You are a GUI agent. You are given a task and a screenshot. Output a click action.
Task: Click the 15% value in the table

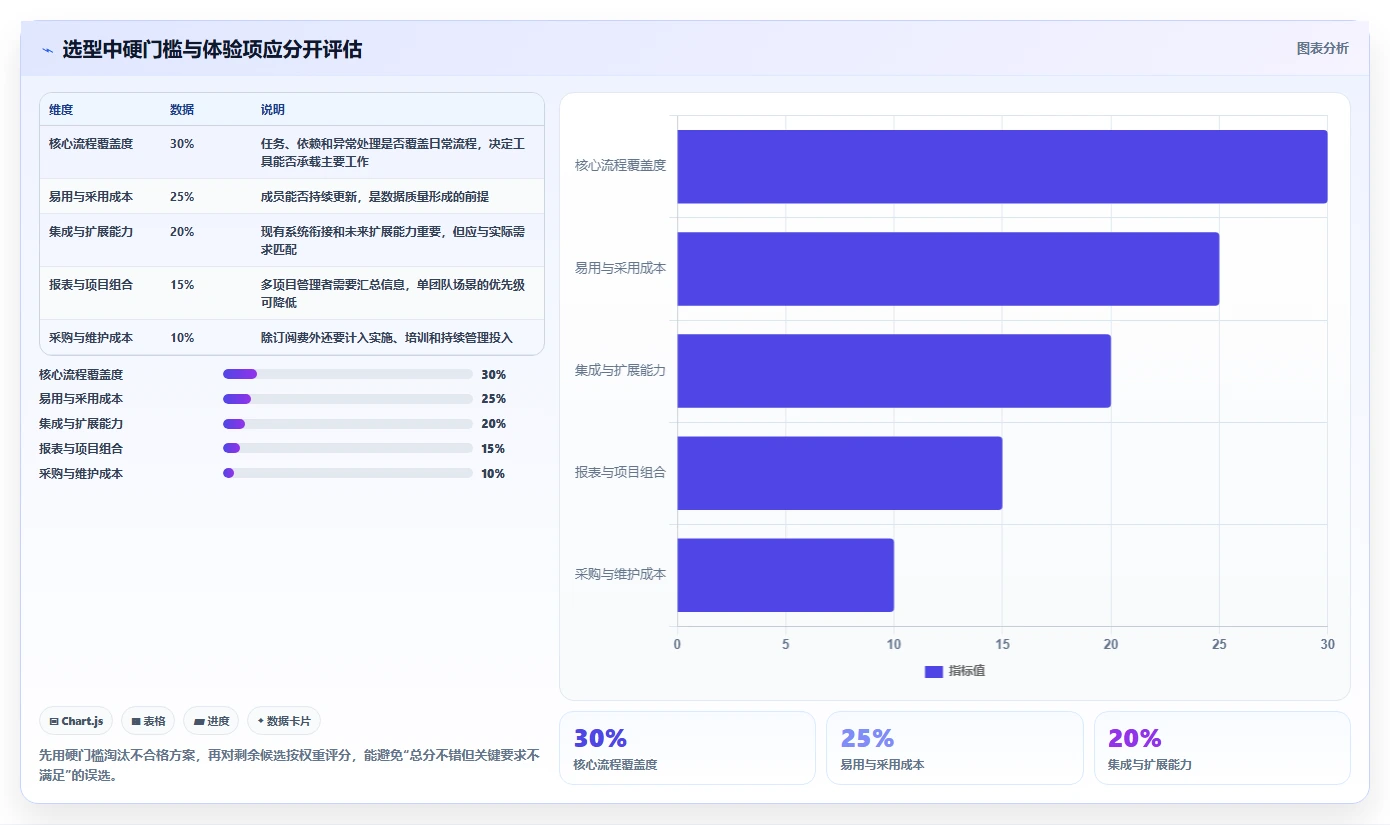182,284
